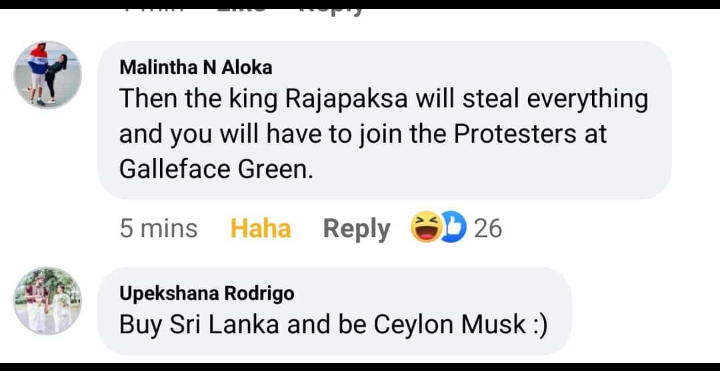Toggle the yellow Haha reaction on Malintha's comment
The height and width of the screenshot is (371, 720).
pyautogui.click(x=260, y=228)
